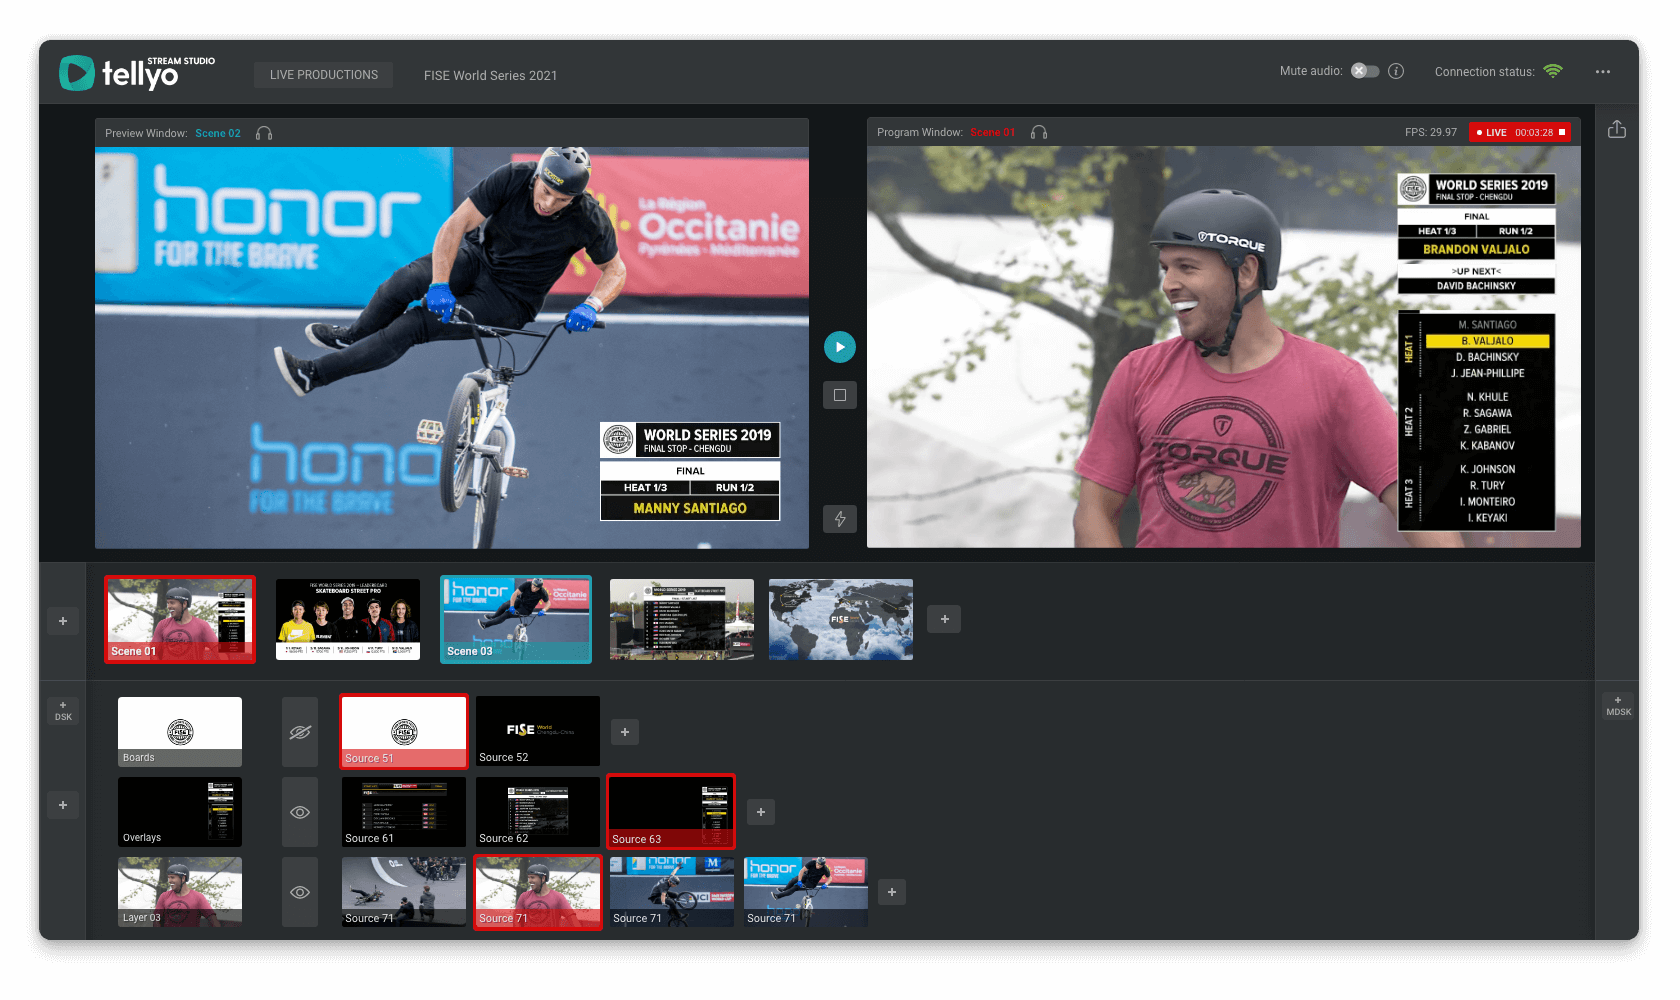Click the Program Window Scene 01 label
The image size is (1680, 1000).
tap(992, 132)
